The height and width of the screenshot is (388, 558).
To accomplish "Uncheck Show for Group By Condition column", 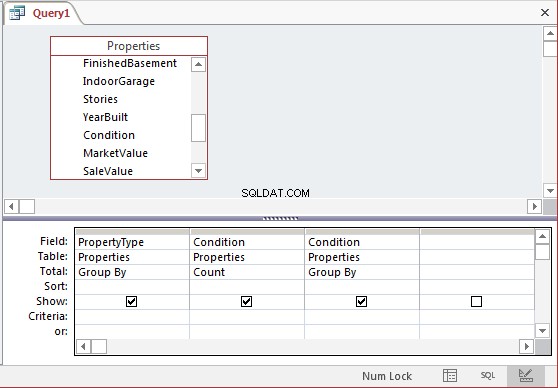I will click(361, 302).
